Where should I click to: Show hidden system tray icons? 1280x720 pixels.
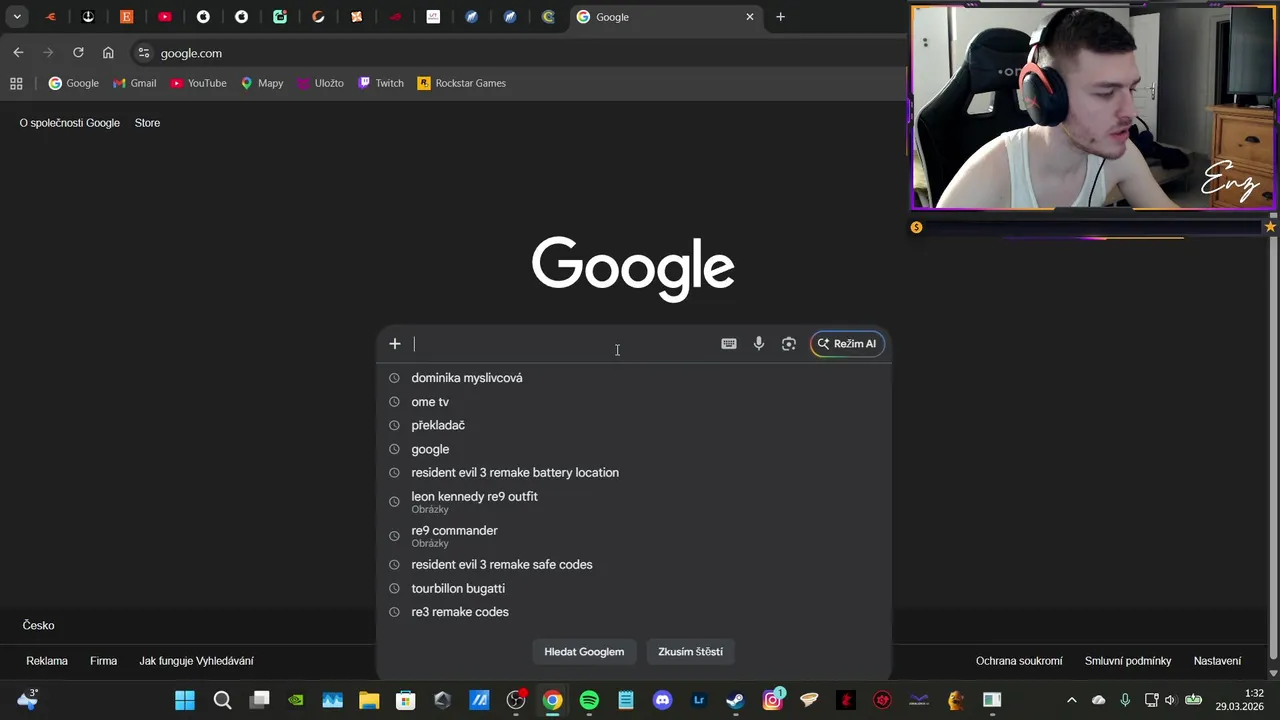coord(1072,700)
